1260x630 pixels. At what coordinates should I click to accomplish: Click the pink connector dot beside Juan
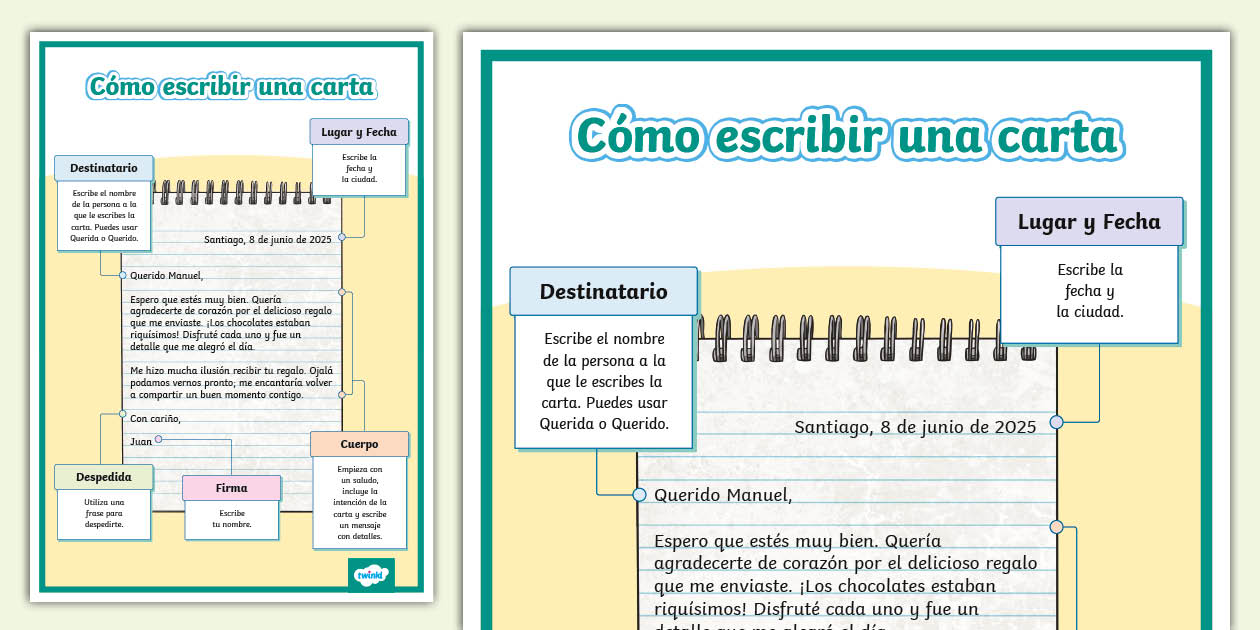click(158, 439)
